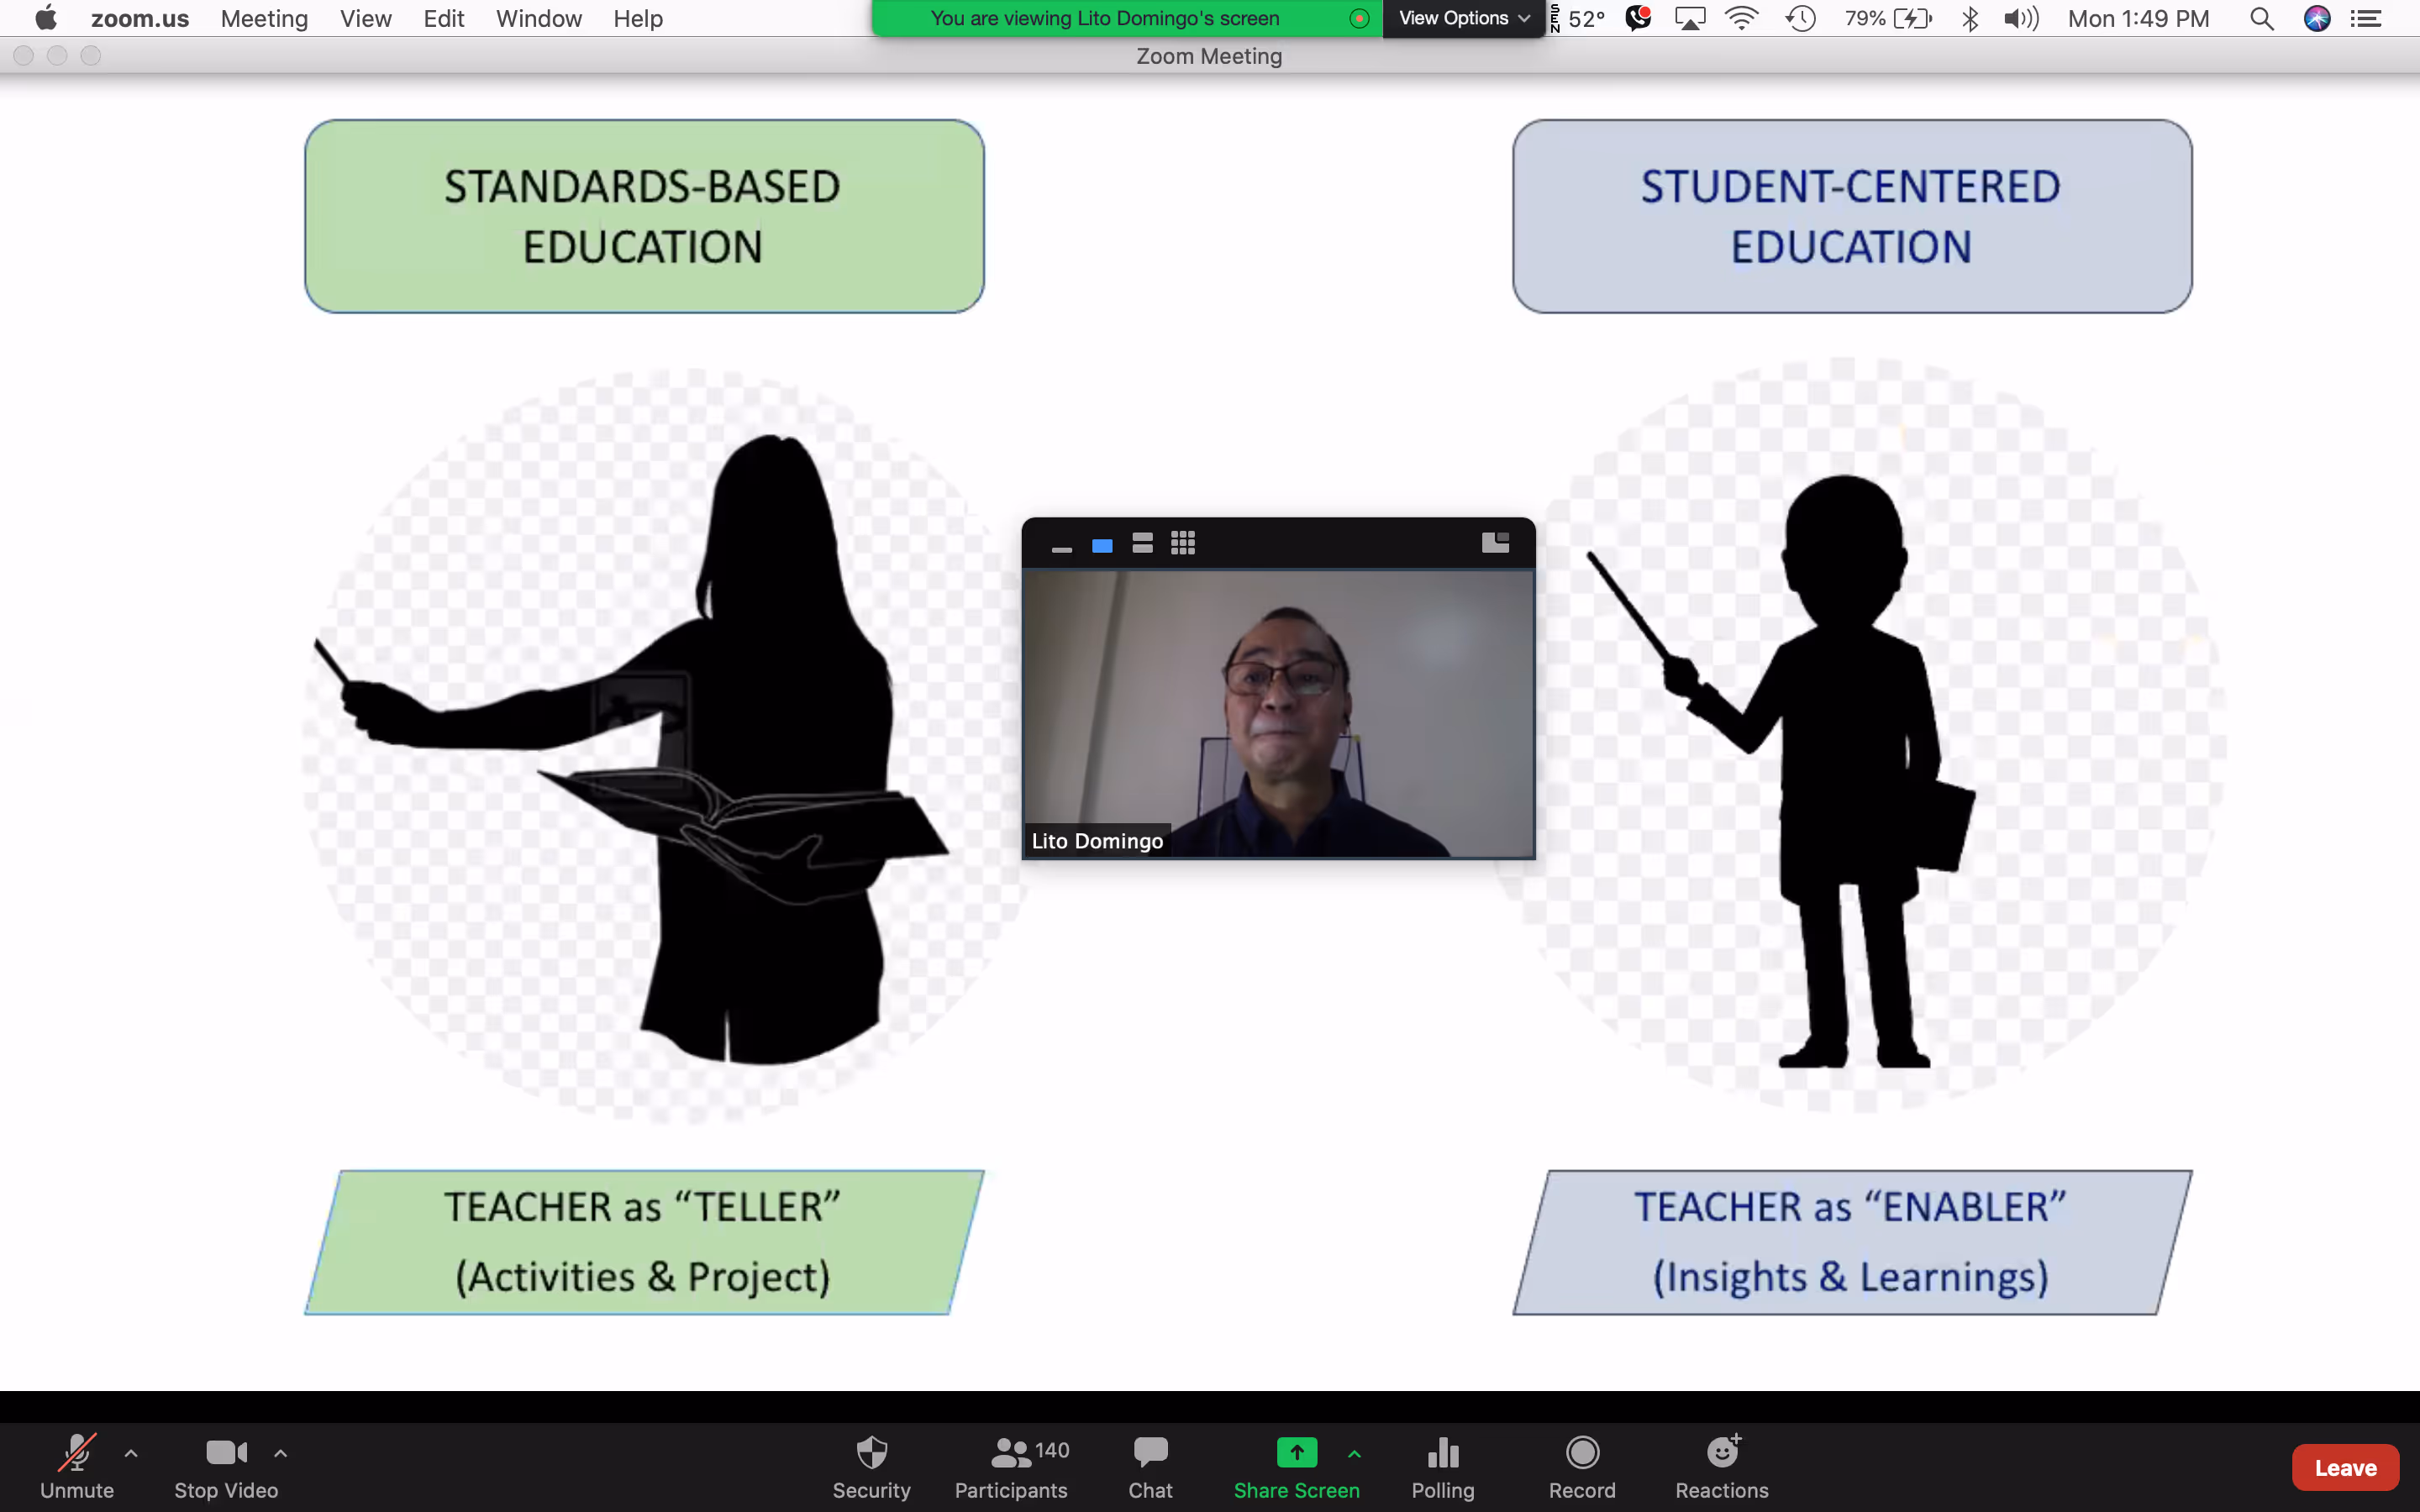This screenshot has width=2420, height=1512.
Task: Click the 79% battery status
Action: [x=1888, y=18]
